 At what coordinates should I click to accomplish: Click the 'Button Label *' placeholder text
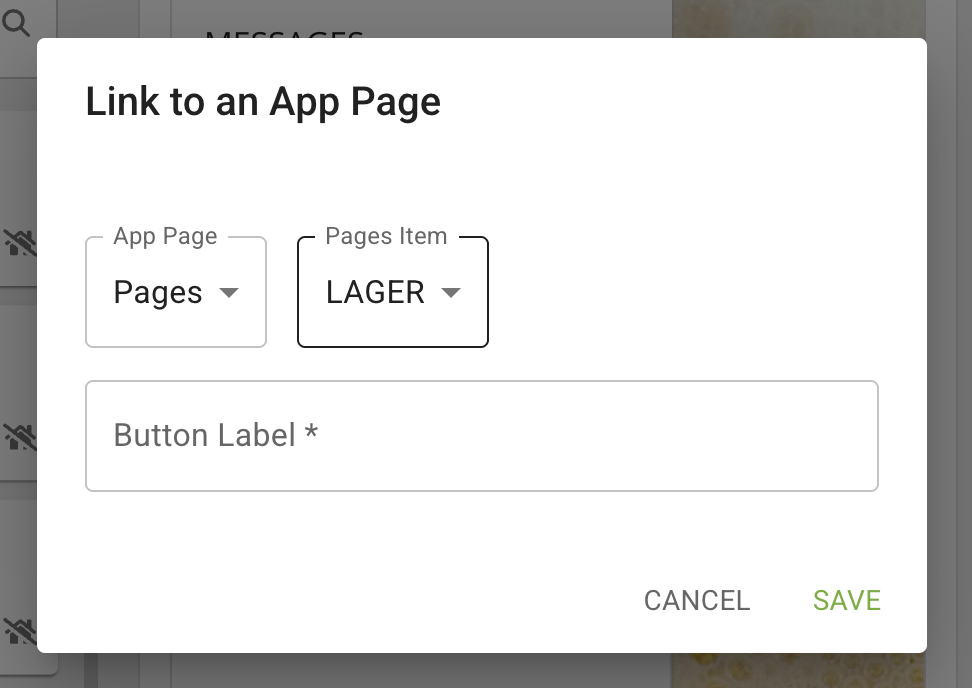pos(215,436)
